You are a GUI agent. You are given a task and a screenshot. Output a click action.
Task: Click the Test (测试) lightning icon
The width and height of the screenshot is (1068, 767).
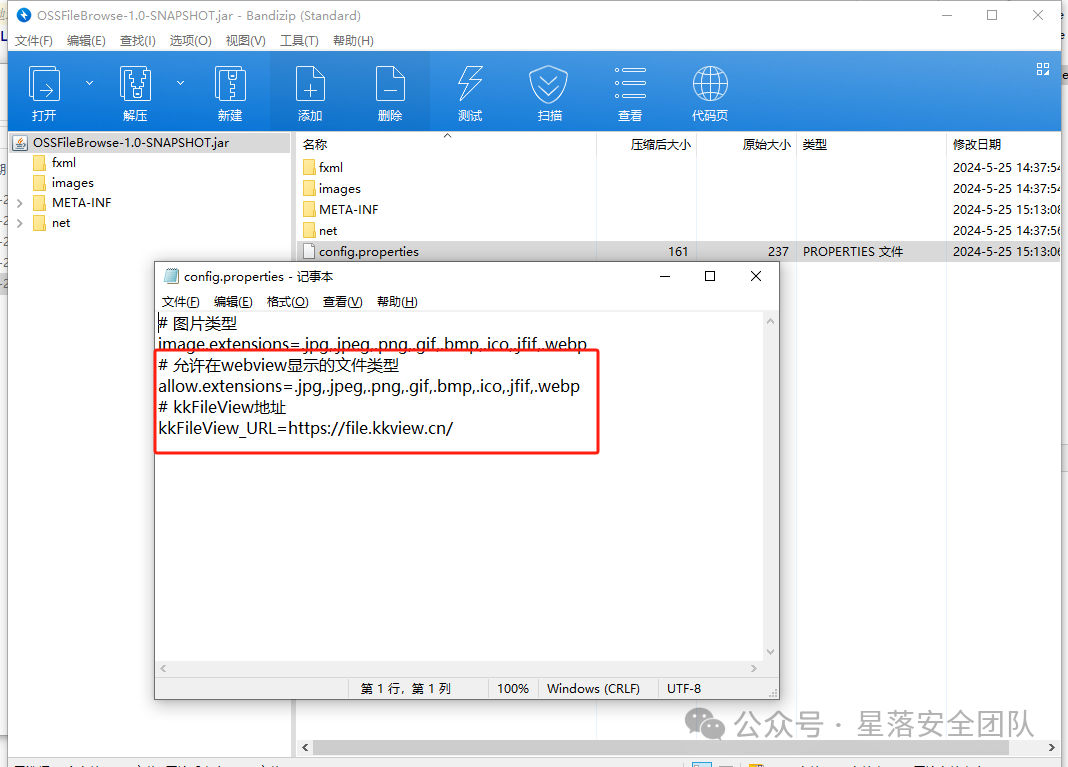tap(470, 84)
